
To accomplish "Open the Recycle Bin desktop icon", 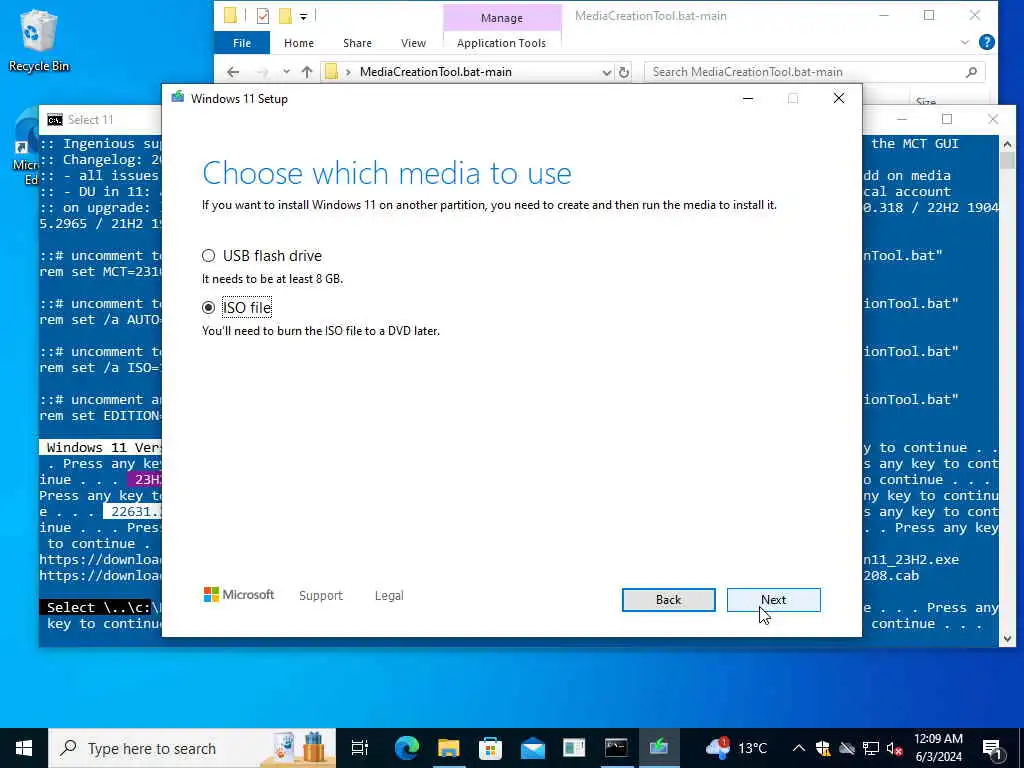I will point(39,40).
